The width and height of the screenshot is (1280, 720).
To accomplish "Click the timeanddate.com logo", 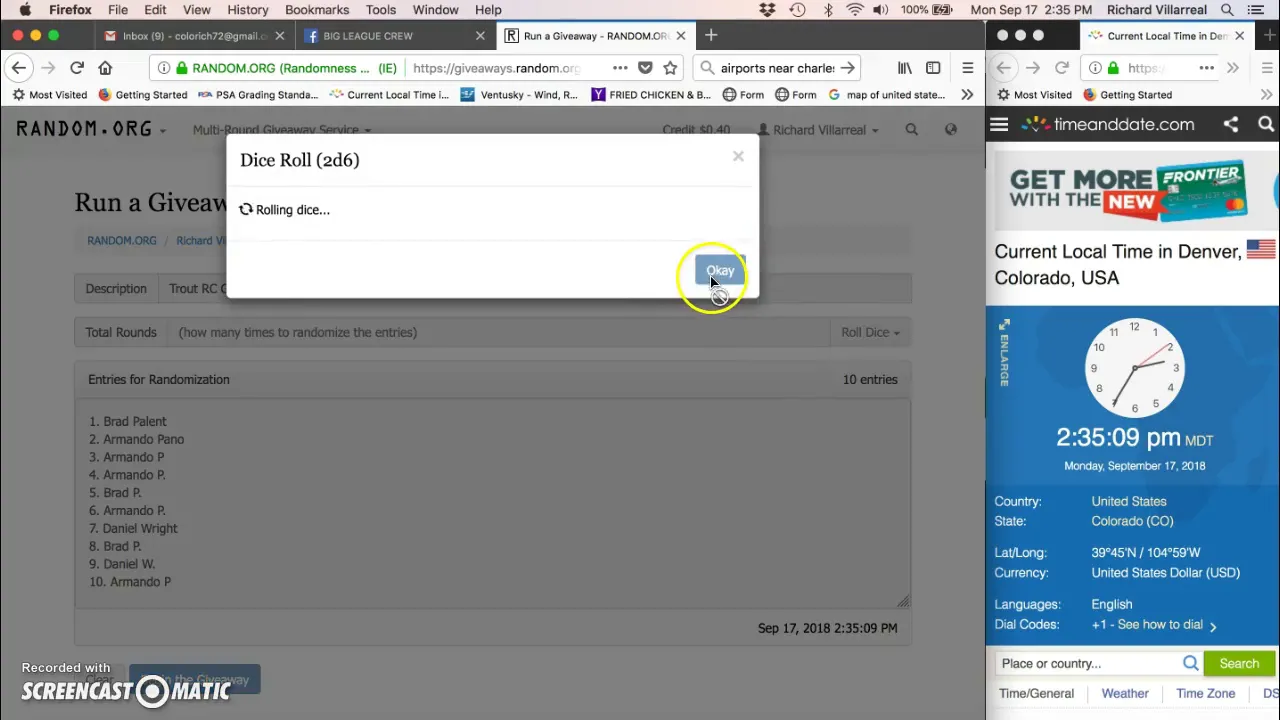I will click(1108, 125).
